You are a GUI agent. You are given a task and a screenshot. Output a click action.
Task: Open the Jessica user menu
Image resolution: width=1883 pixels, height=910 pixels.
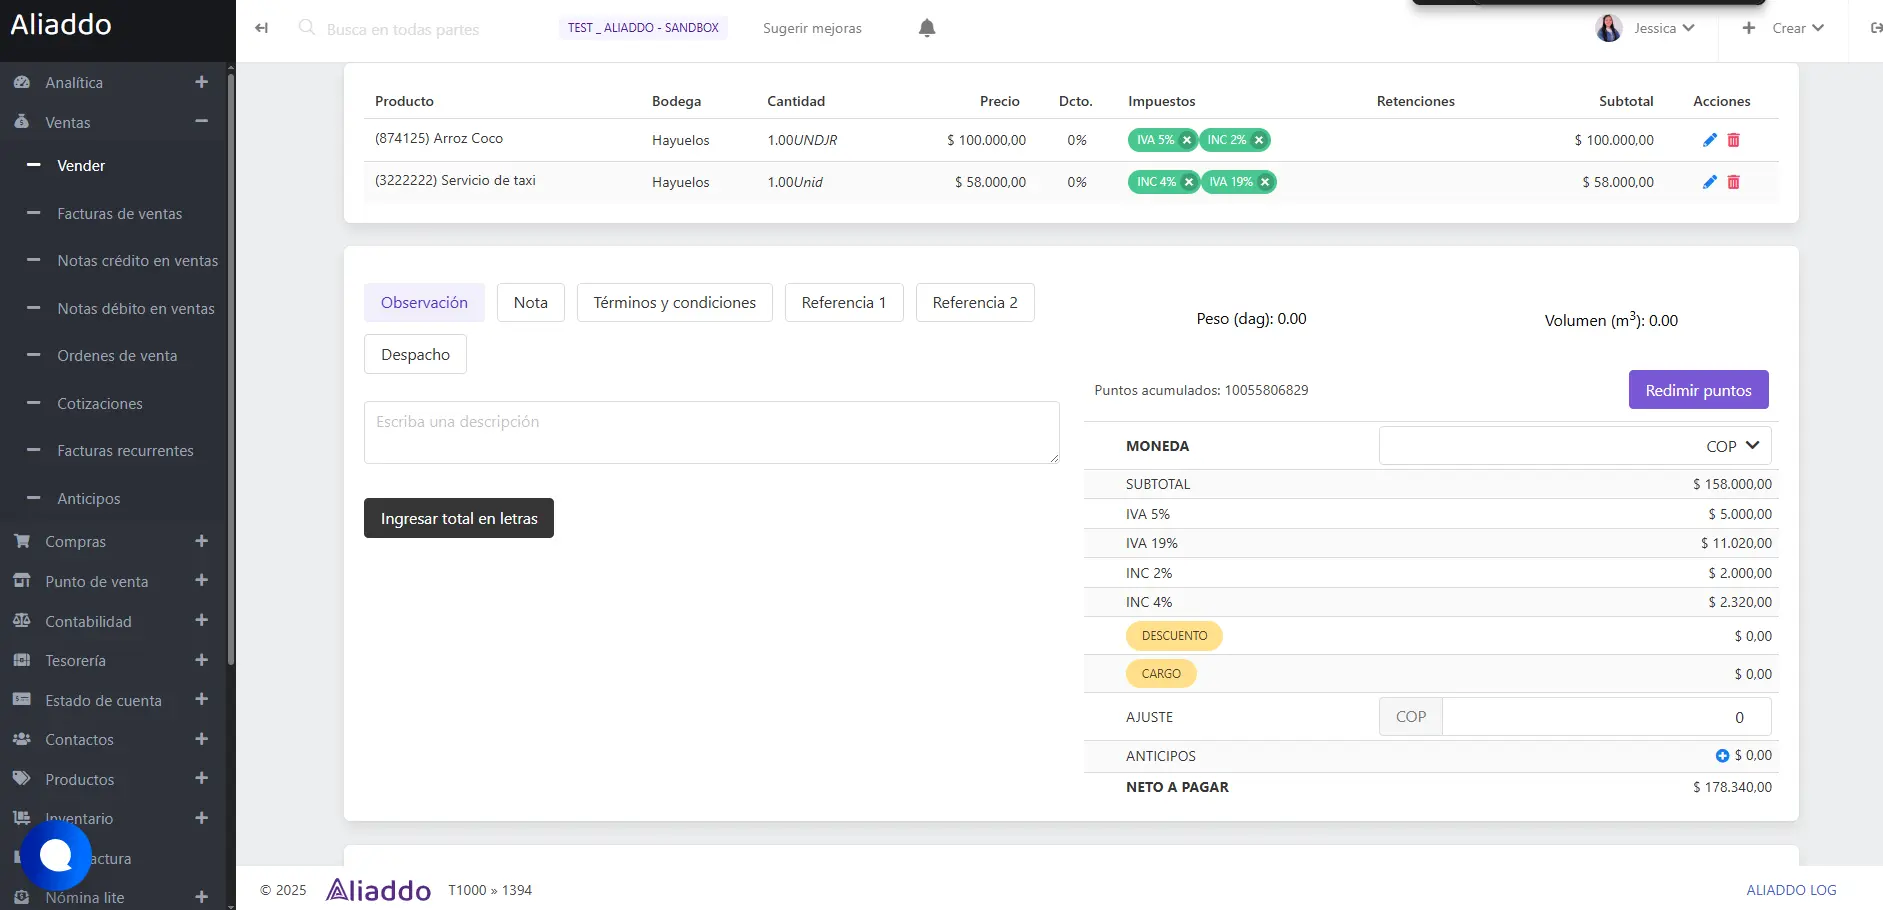(1645, 28)
